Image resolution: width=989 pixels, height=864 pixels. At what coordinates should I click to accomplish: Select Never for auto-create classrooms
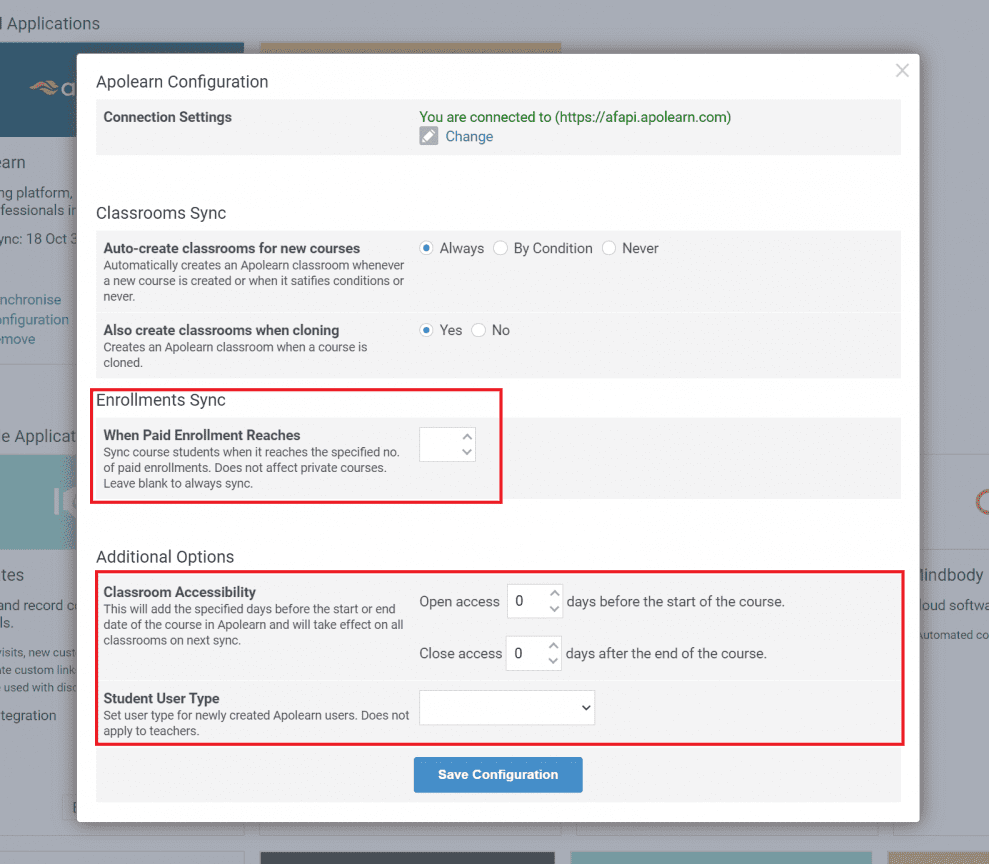609,248
